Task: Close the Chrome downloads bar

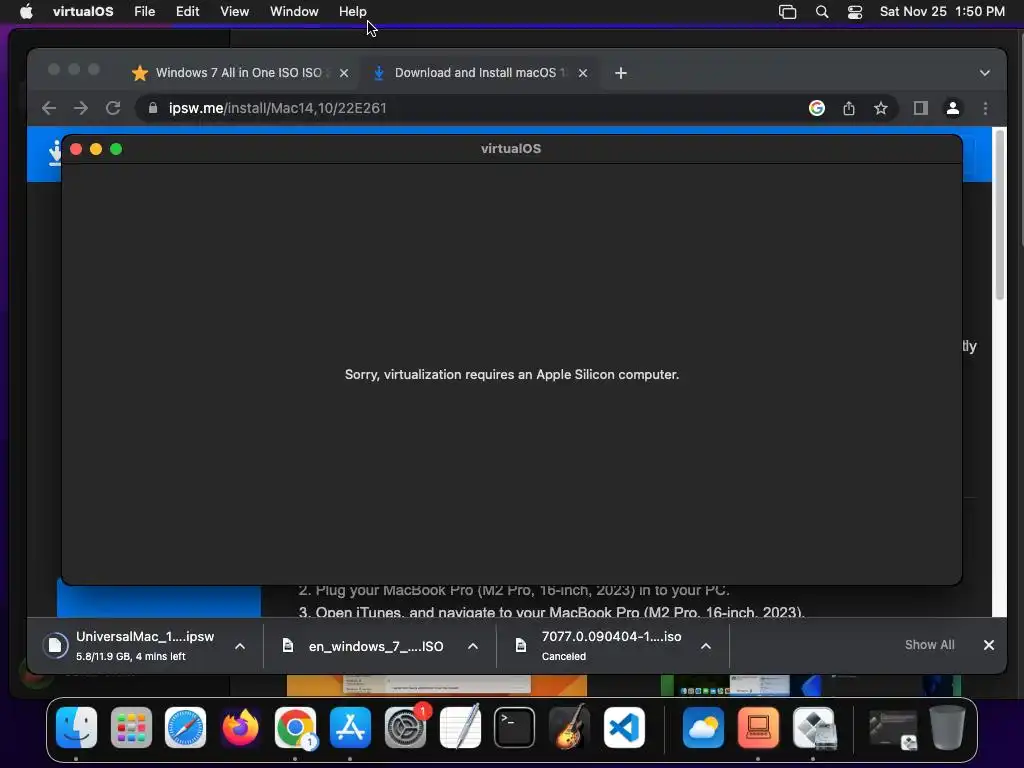Action: click(x=989, y=645)
